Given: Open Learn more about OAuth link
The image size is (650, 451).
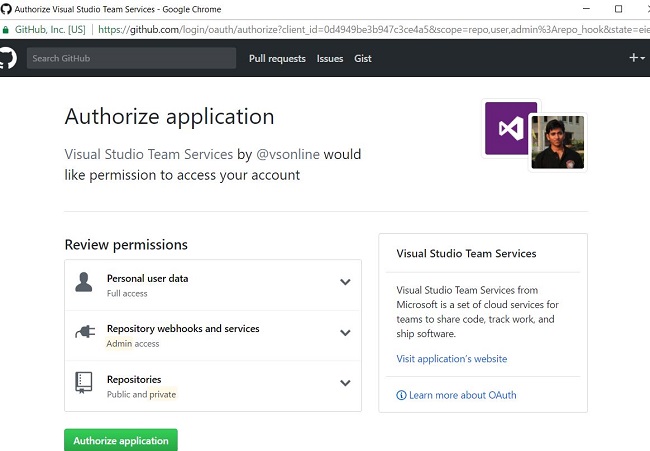Looking at the screenshot, I should (457, 395).
